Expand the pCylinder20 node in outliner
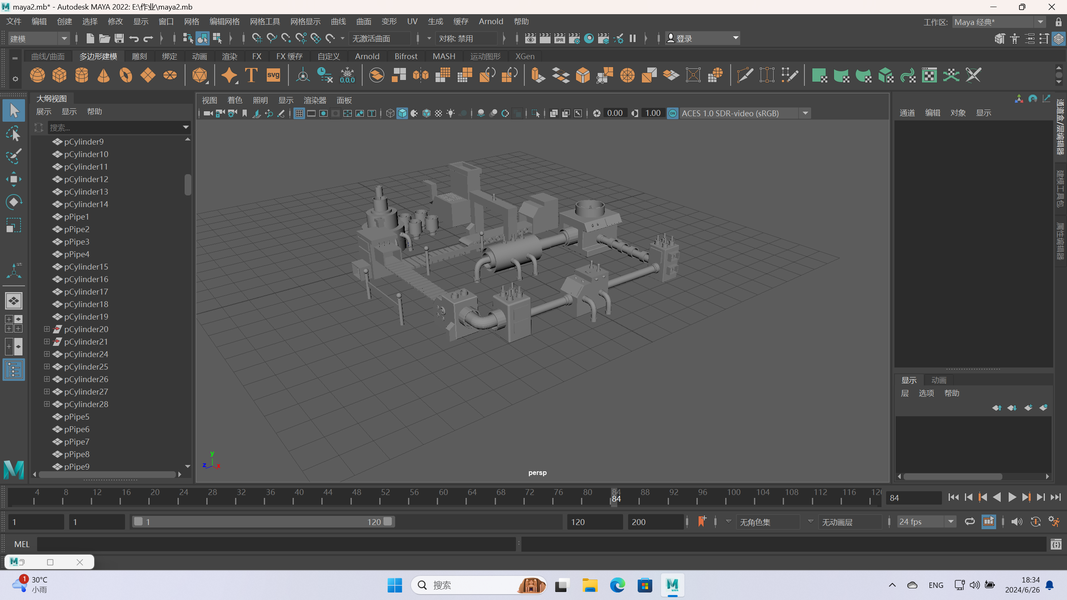 [47, 329]
